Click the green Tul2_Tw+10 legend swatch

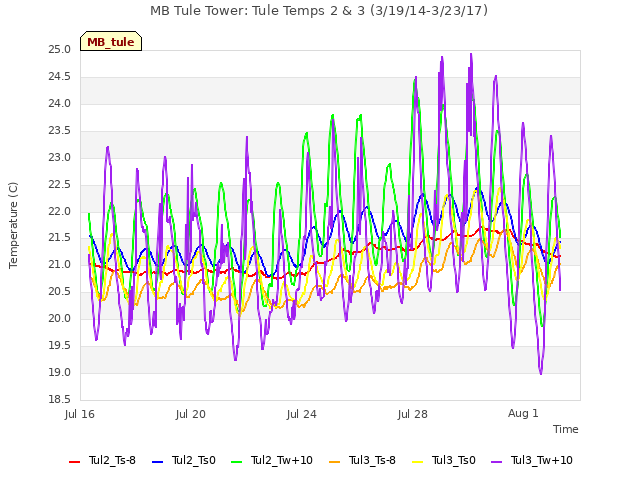point(237,462)
